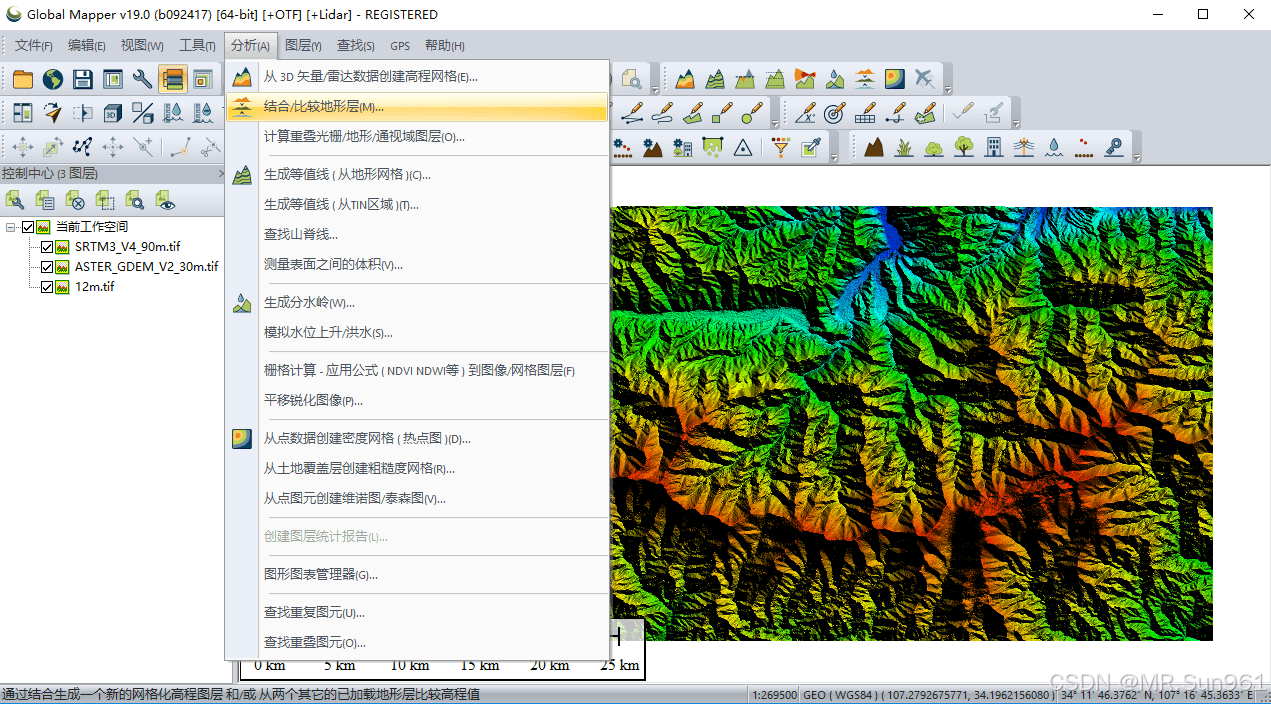Open the 查找 menu
Screen dimensions: 1271x704
point(356,46)
